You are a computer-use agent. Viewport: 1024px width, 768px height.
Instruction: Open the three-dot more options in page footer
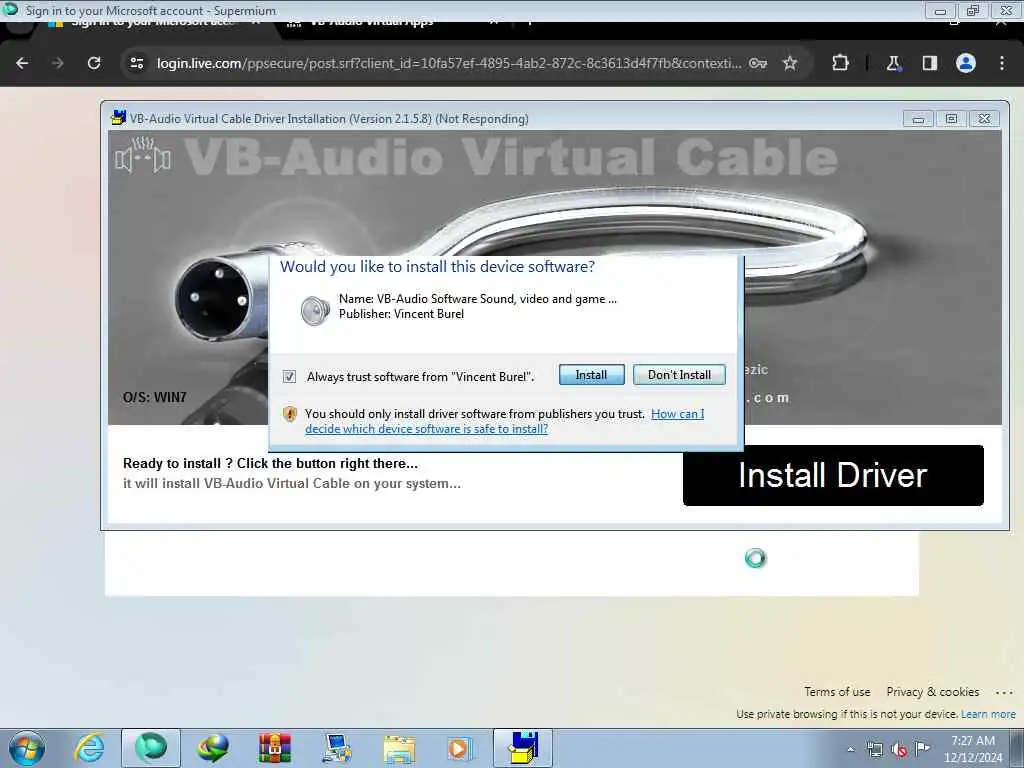tap(1004, 692)
